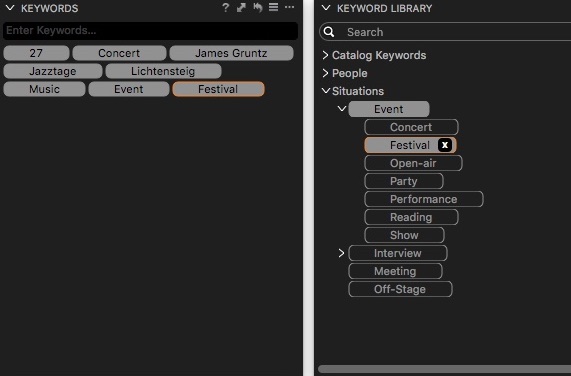This screenshot has height=376, width=571.
Task: Click the Event keyword in the library tree
Action: point(389,109)
